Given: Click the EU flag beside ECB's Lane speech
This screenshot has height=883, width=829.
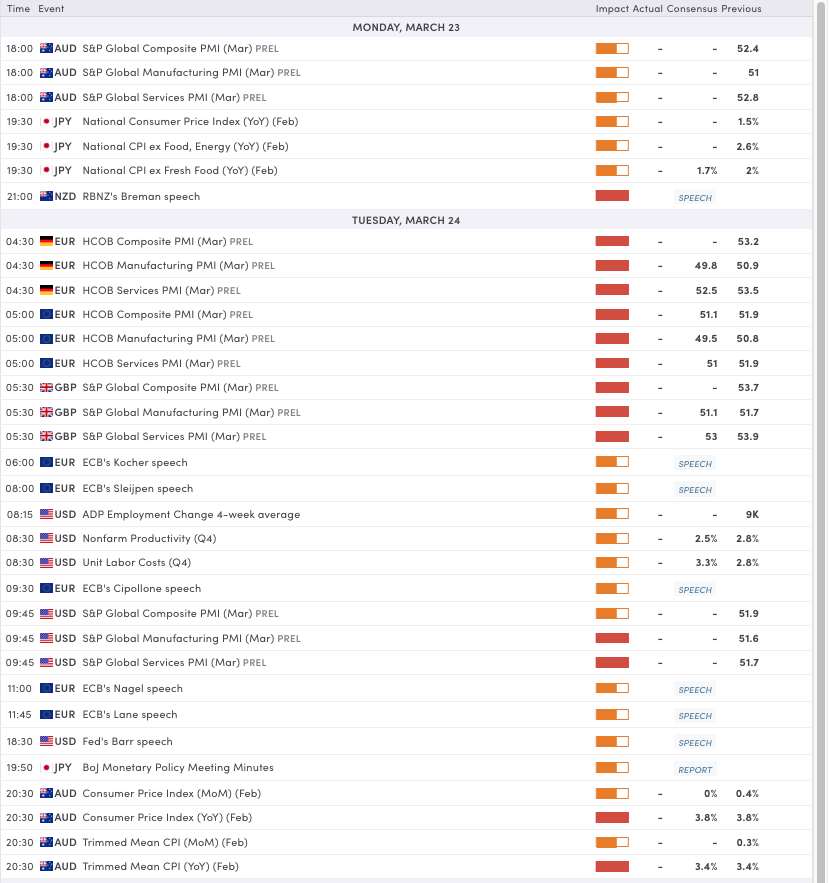Looking at the screenshot, I should [46, 715].
